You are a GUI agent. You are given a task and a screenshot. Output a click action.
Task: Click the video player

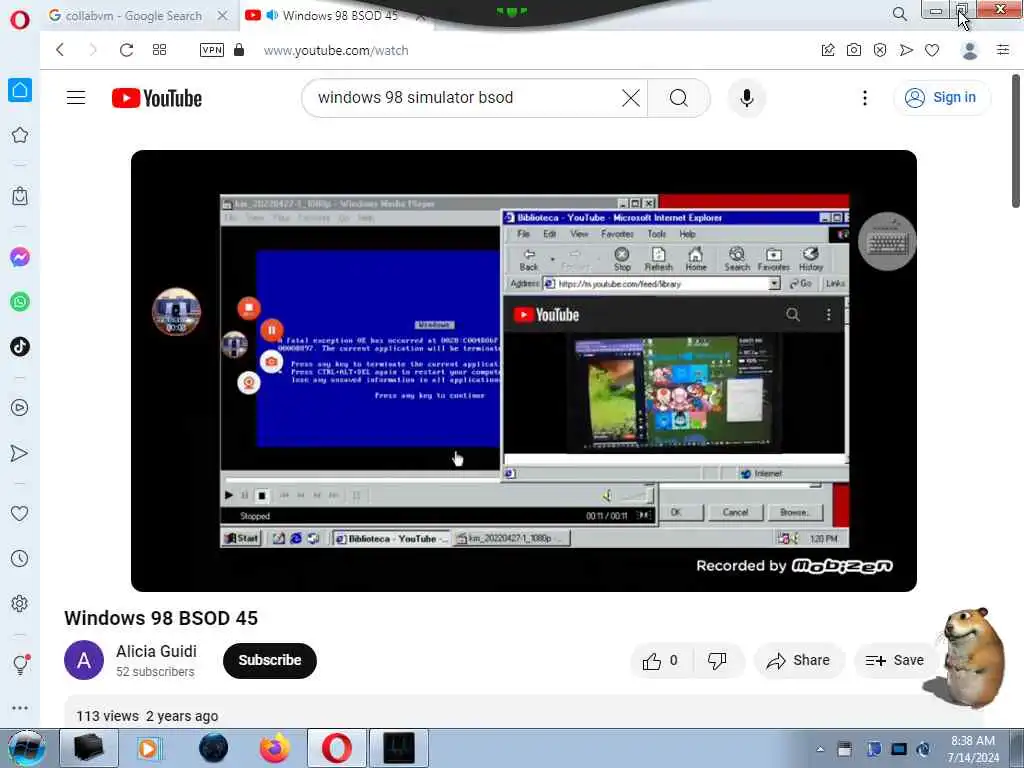click(524, 370)
